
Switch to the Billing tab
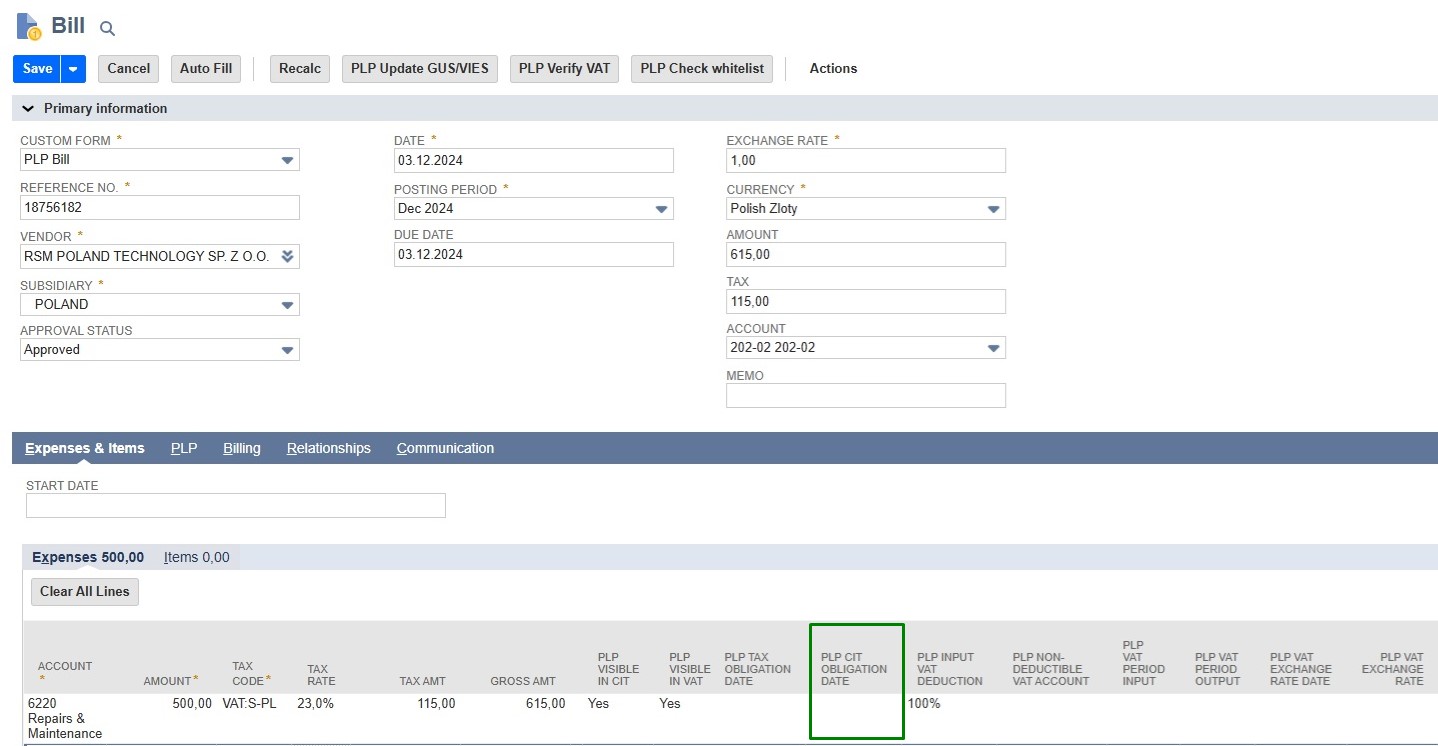[241, 448]
